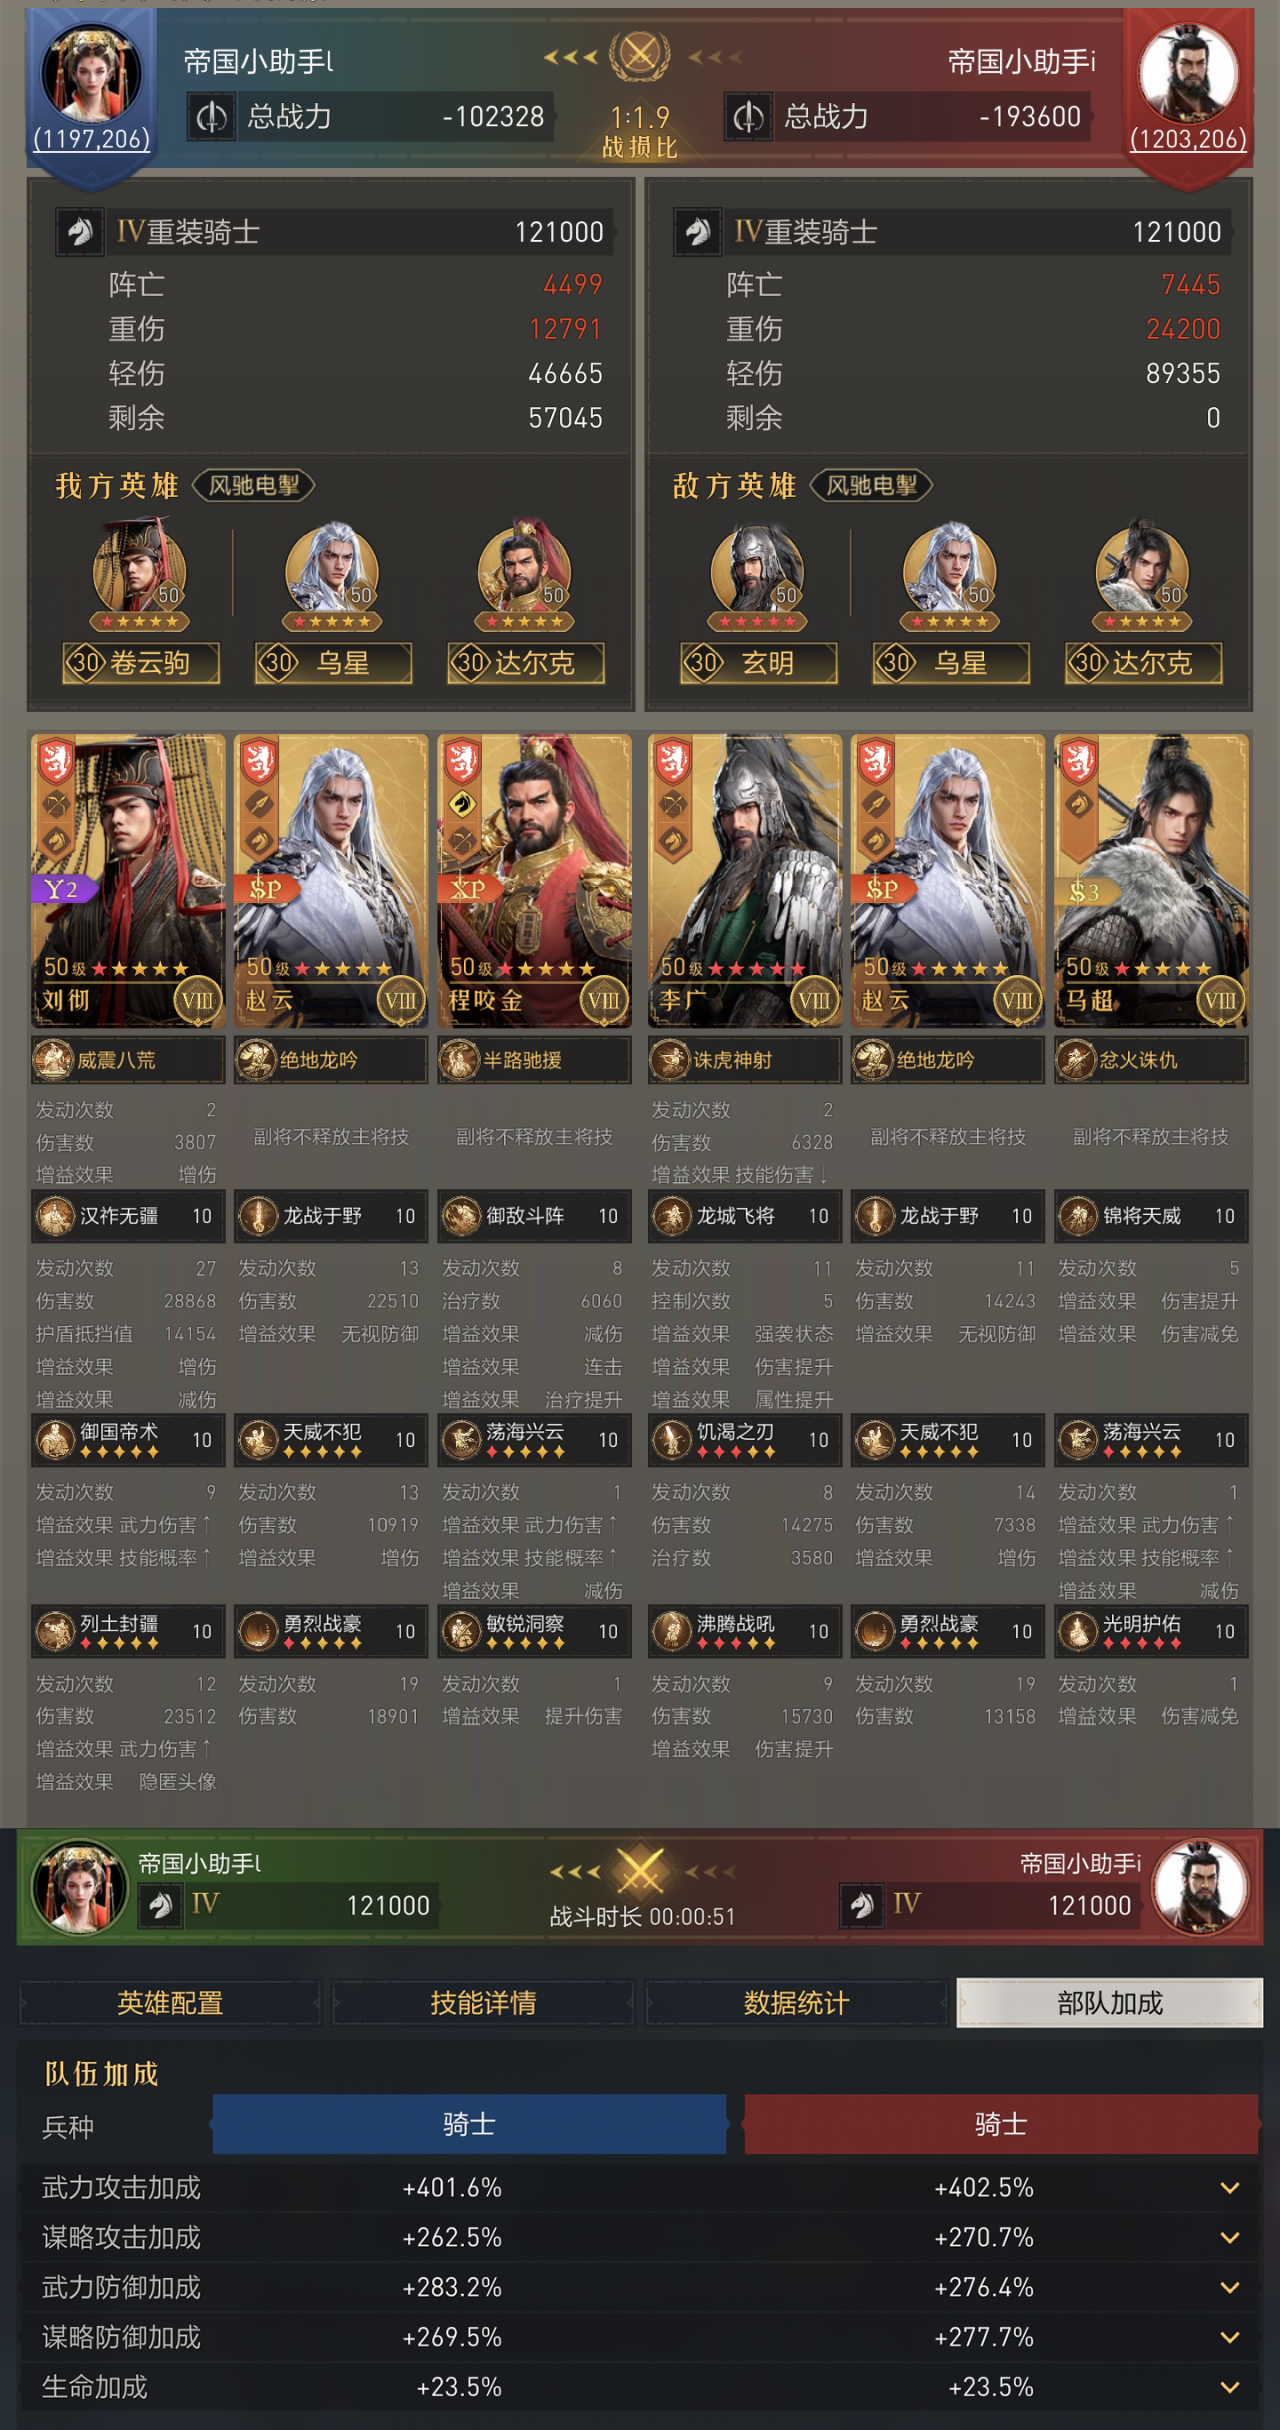View the enemy 马超 hero card

tap(1151, 881)
